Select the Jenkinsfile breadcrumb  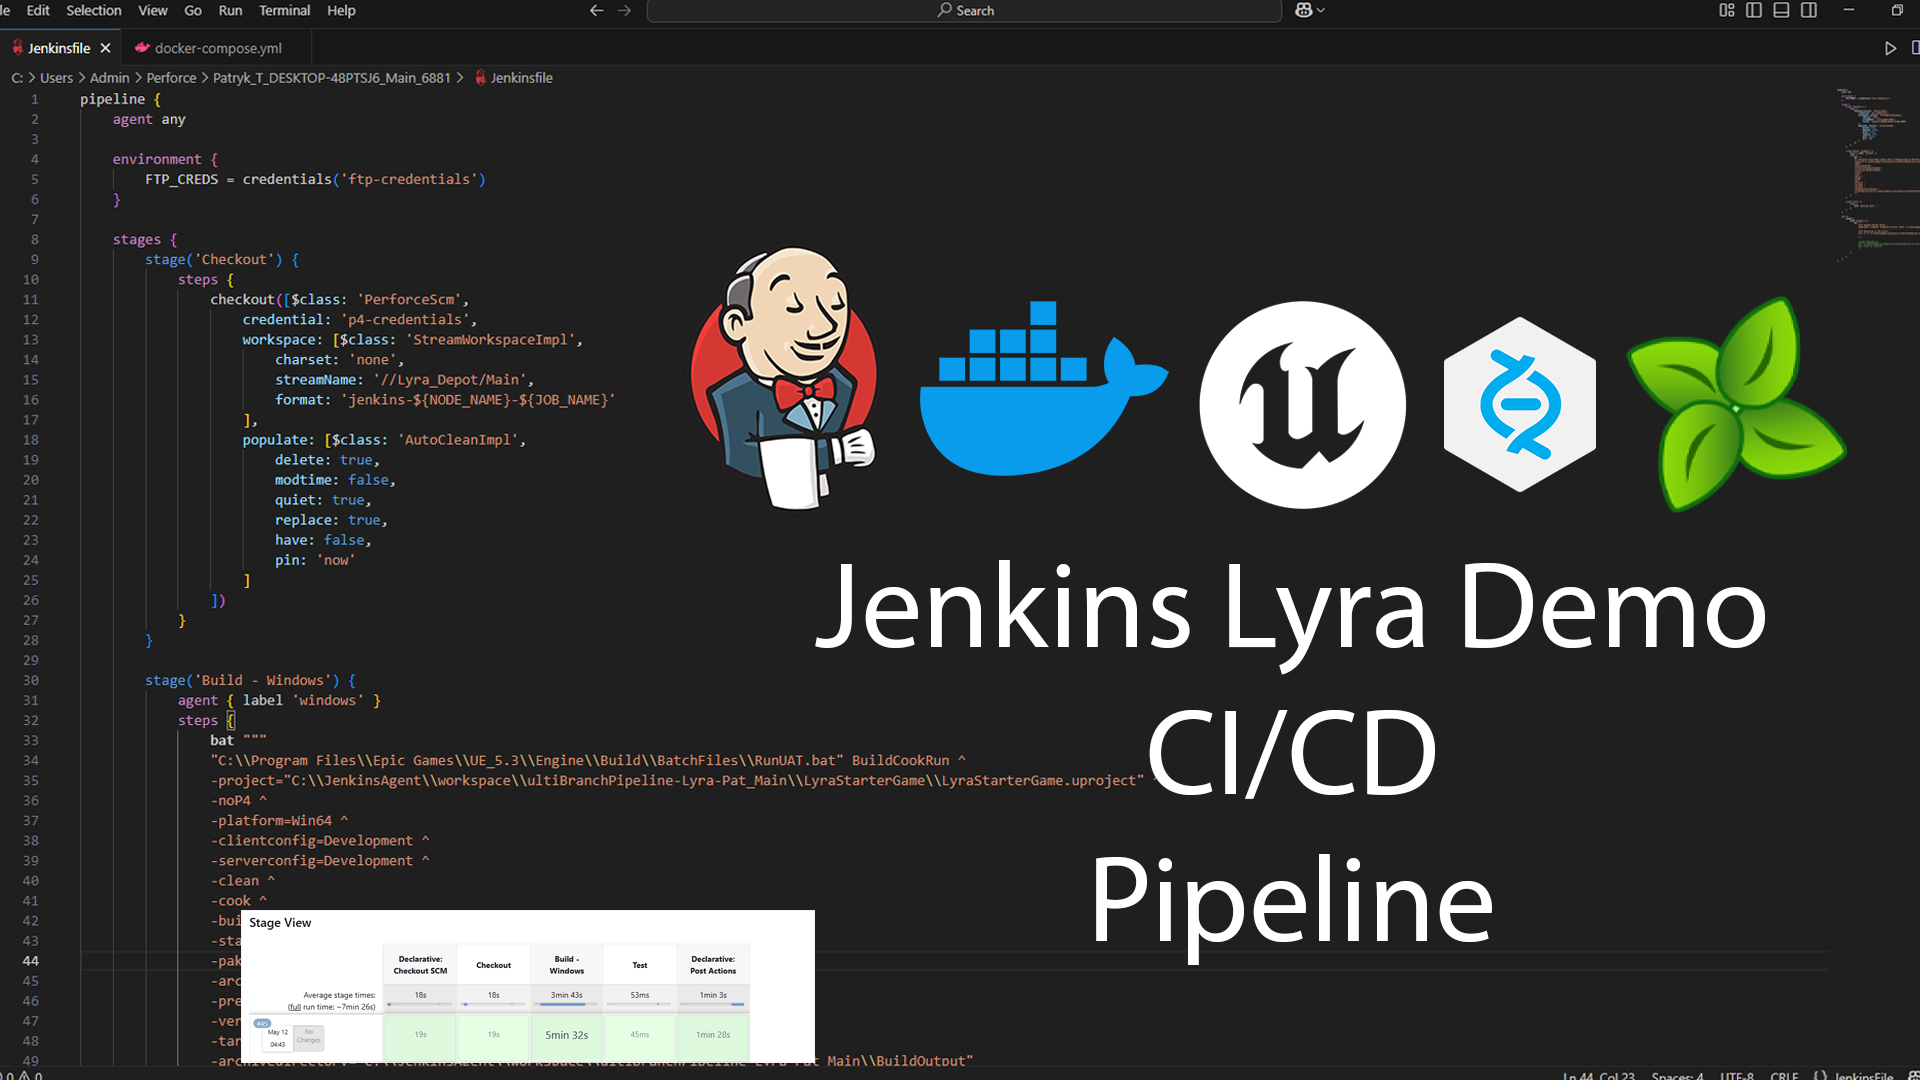point(521,78)
